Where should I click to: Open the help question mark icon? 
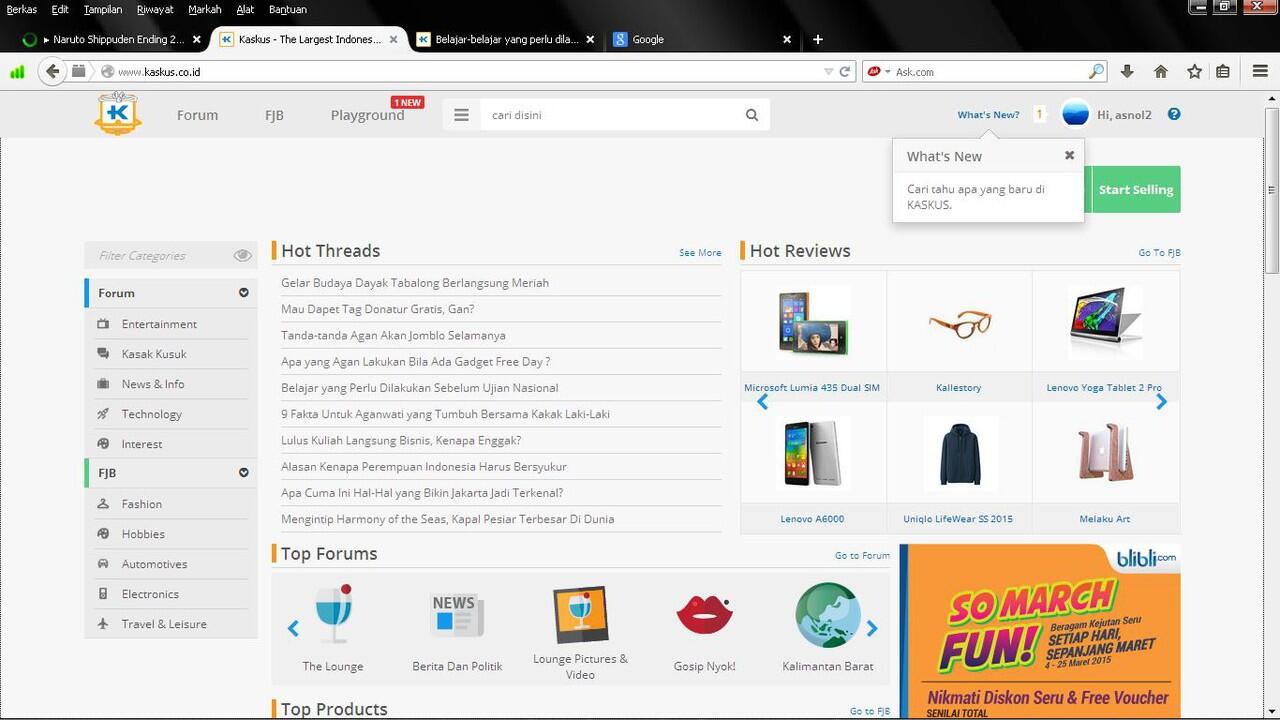point(1174,114)
